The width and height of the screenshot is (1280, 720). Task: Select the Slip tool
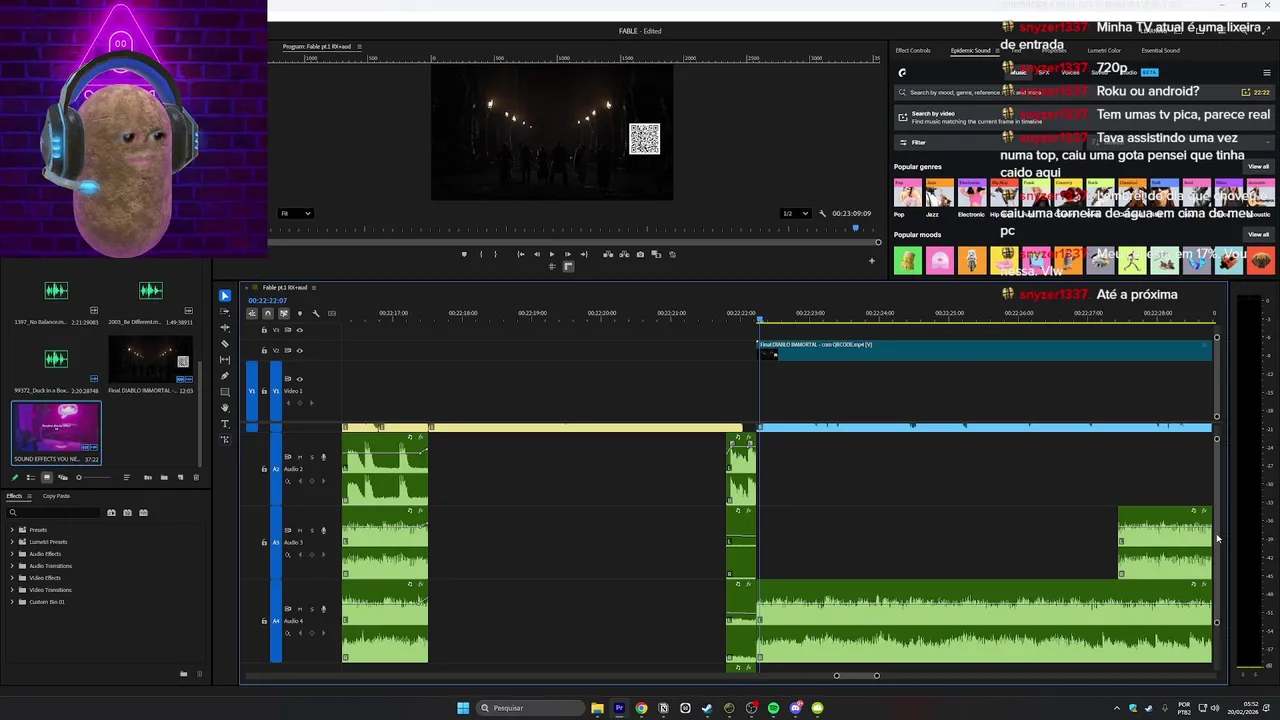click(225, 360)
